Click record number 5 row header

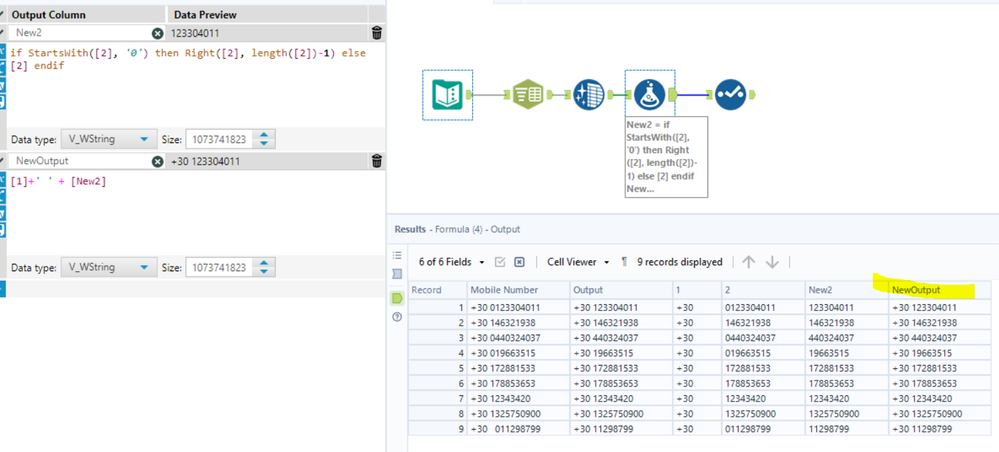(x=438, y=368)
